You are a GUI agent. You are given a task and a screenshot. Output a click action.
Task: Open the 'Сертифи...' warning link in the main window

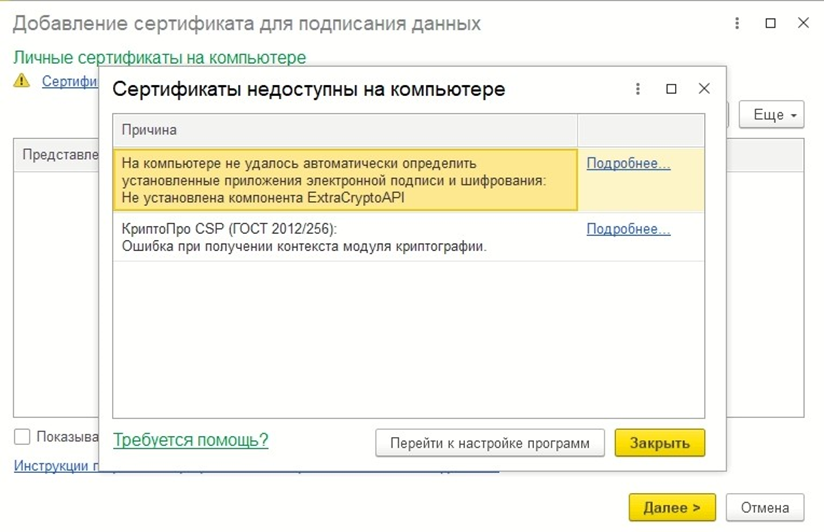pyautogui.click(x=69, y=81)
